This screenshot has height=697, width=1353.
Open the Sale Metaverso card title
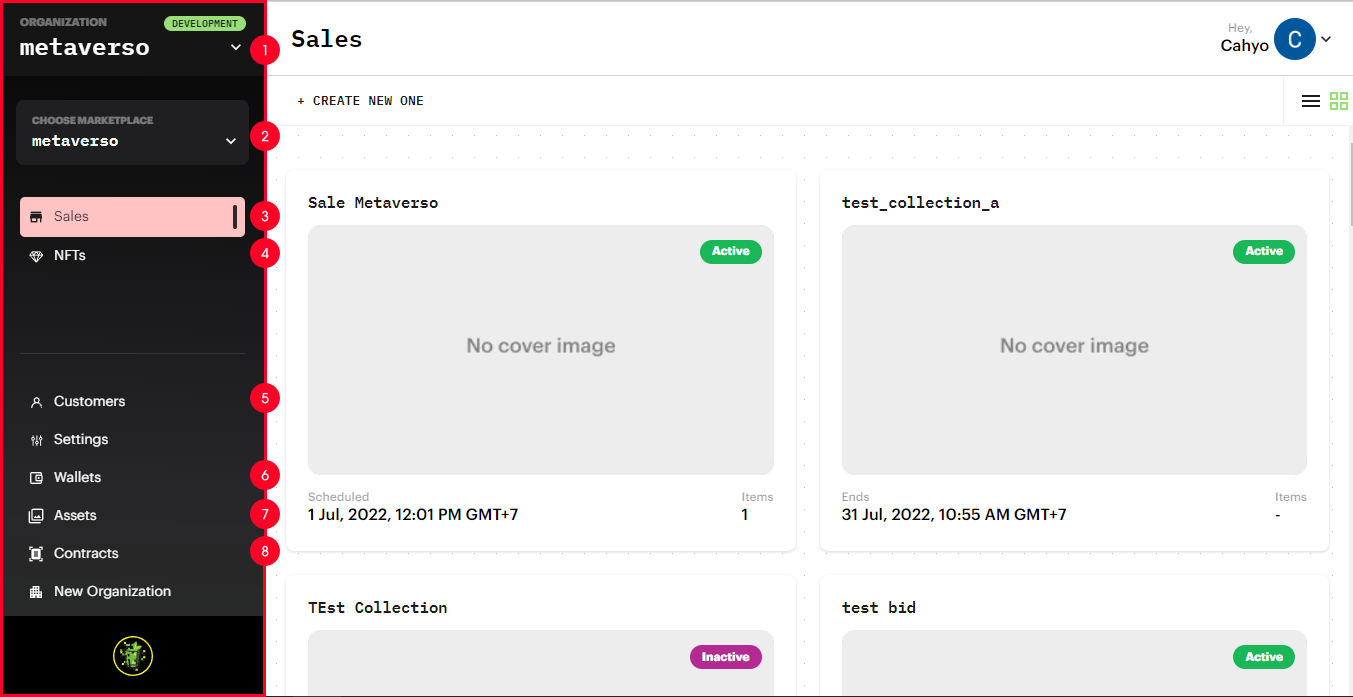pyautogui.click(x=373, y=203)
